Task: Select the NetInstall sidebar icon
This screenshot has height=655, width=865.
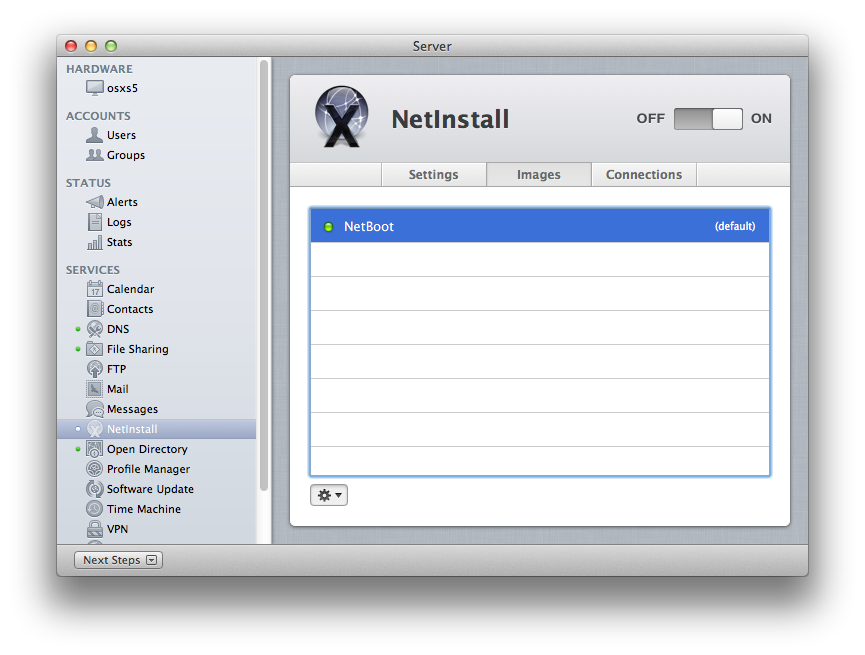Action: pos(94,429)
